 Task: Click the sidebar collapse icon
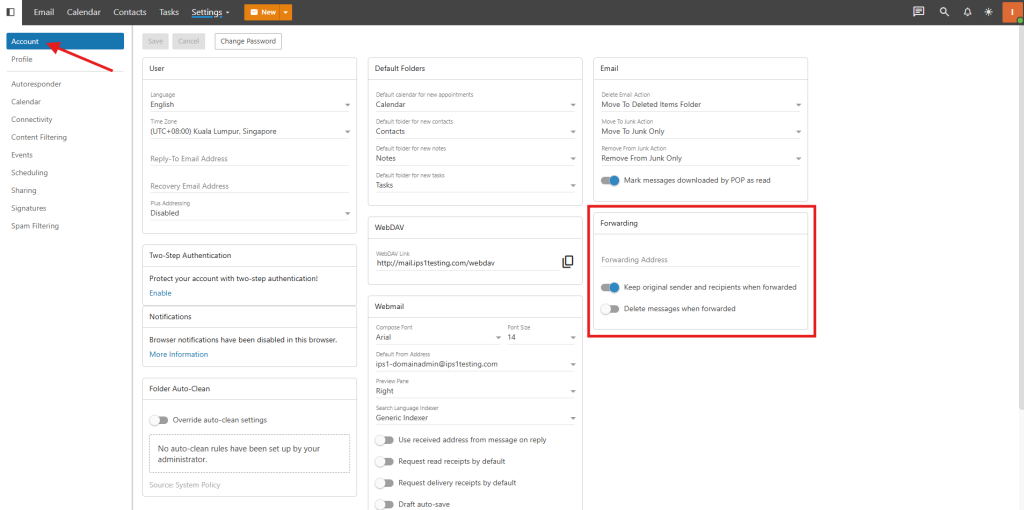(x=10, y=12)
